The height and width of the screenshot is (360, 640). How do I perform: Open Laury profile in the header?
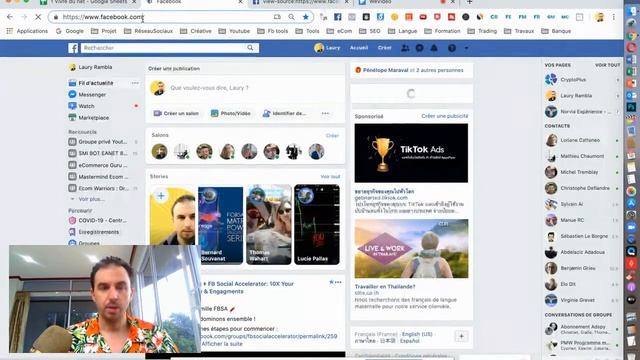[x=327, y=48]
